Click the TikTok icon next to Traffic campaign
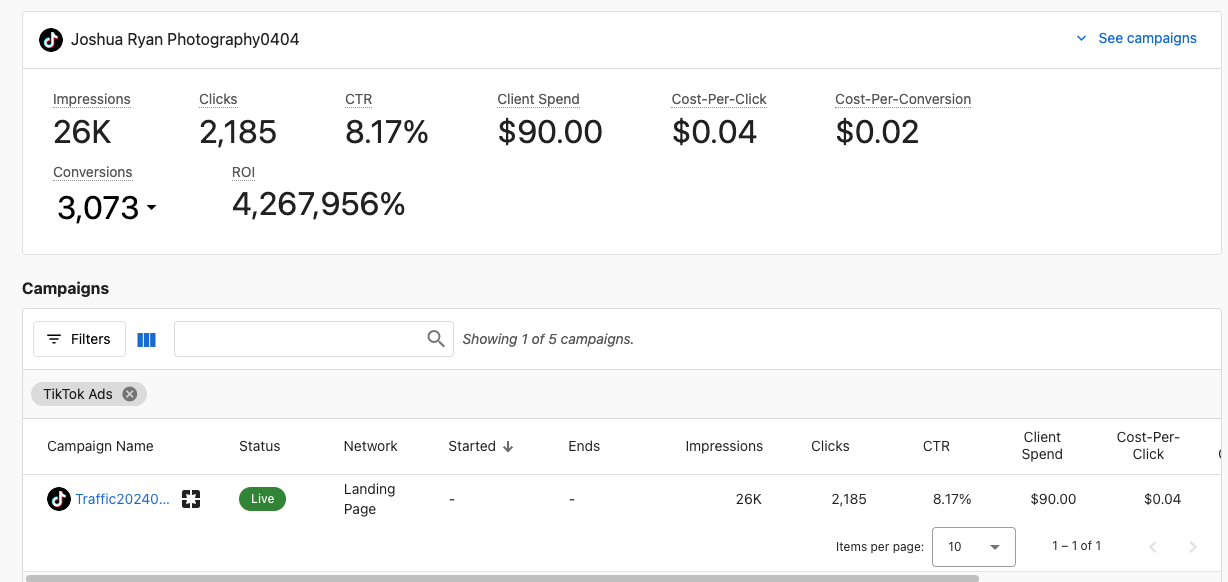This screenshot has width=1228, height=582. [x=57, y=499]
